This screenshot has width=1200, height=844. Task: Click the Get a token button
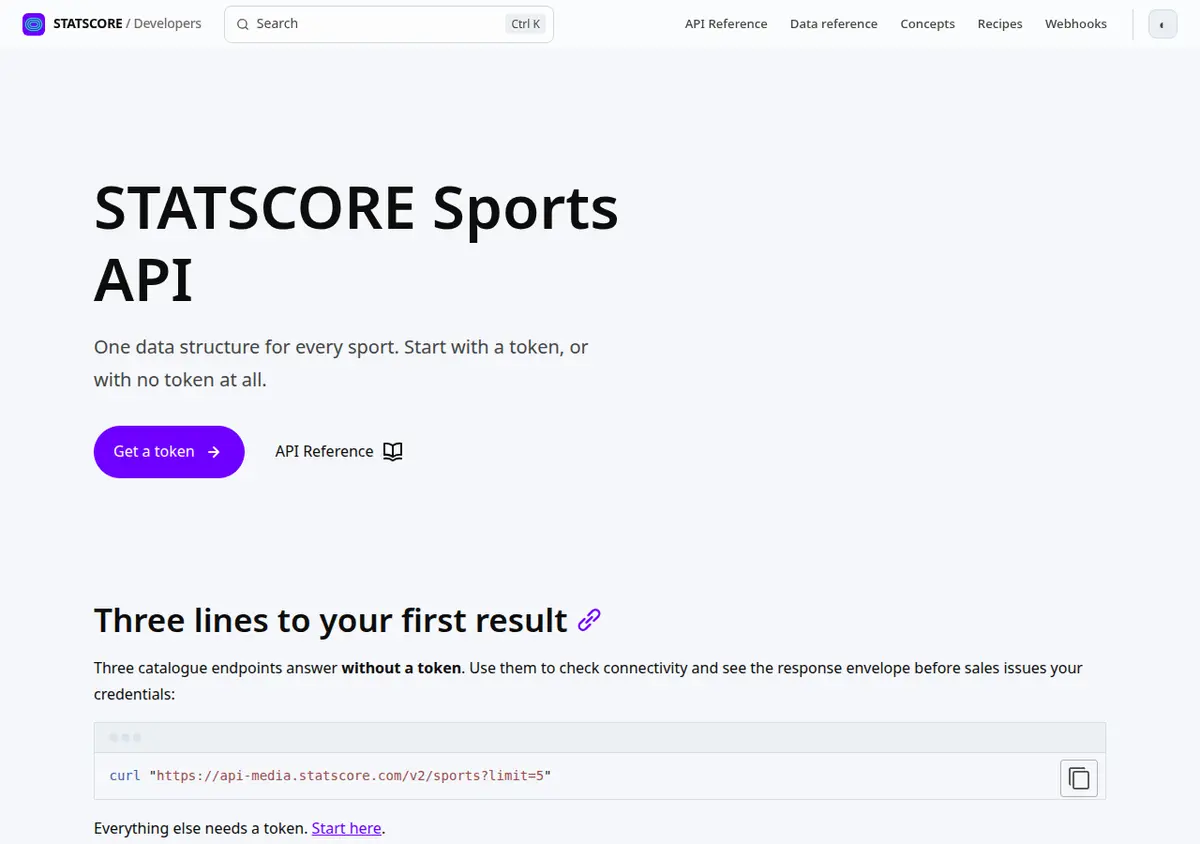(169, 452)
